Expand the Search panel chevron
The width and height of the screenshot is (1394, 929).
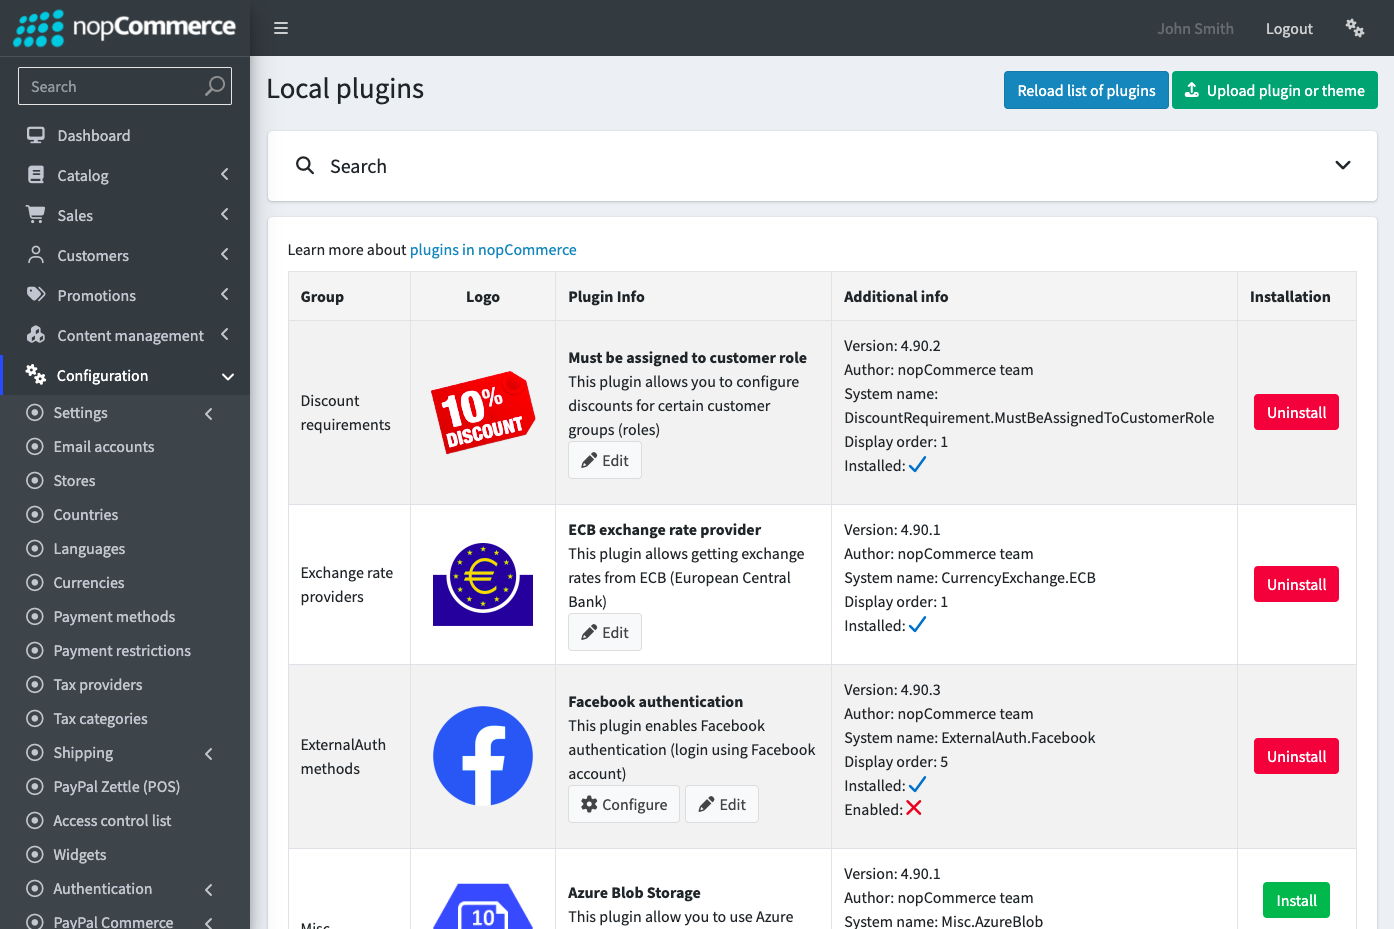[1343, 166]
